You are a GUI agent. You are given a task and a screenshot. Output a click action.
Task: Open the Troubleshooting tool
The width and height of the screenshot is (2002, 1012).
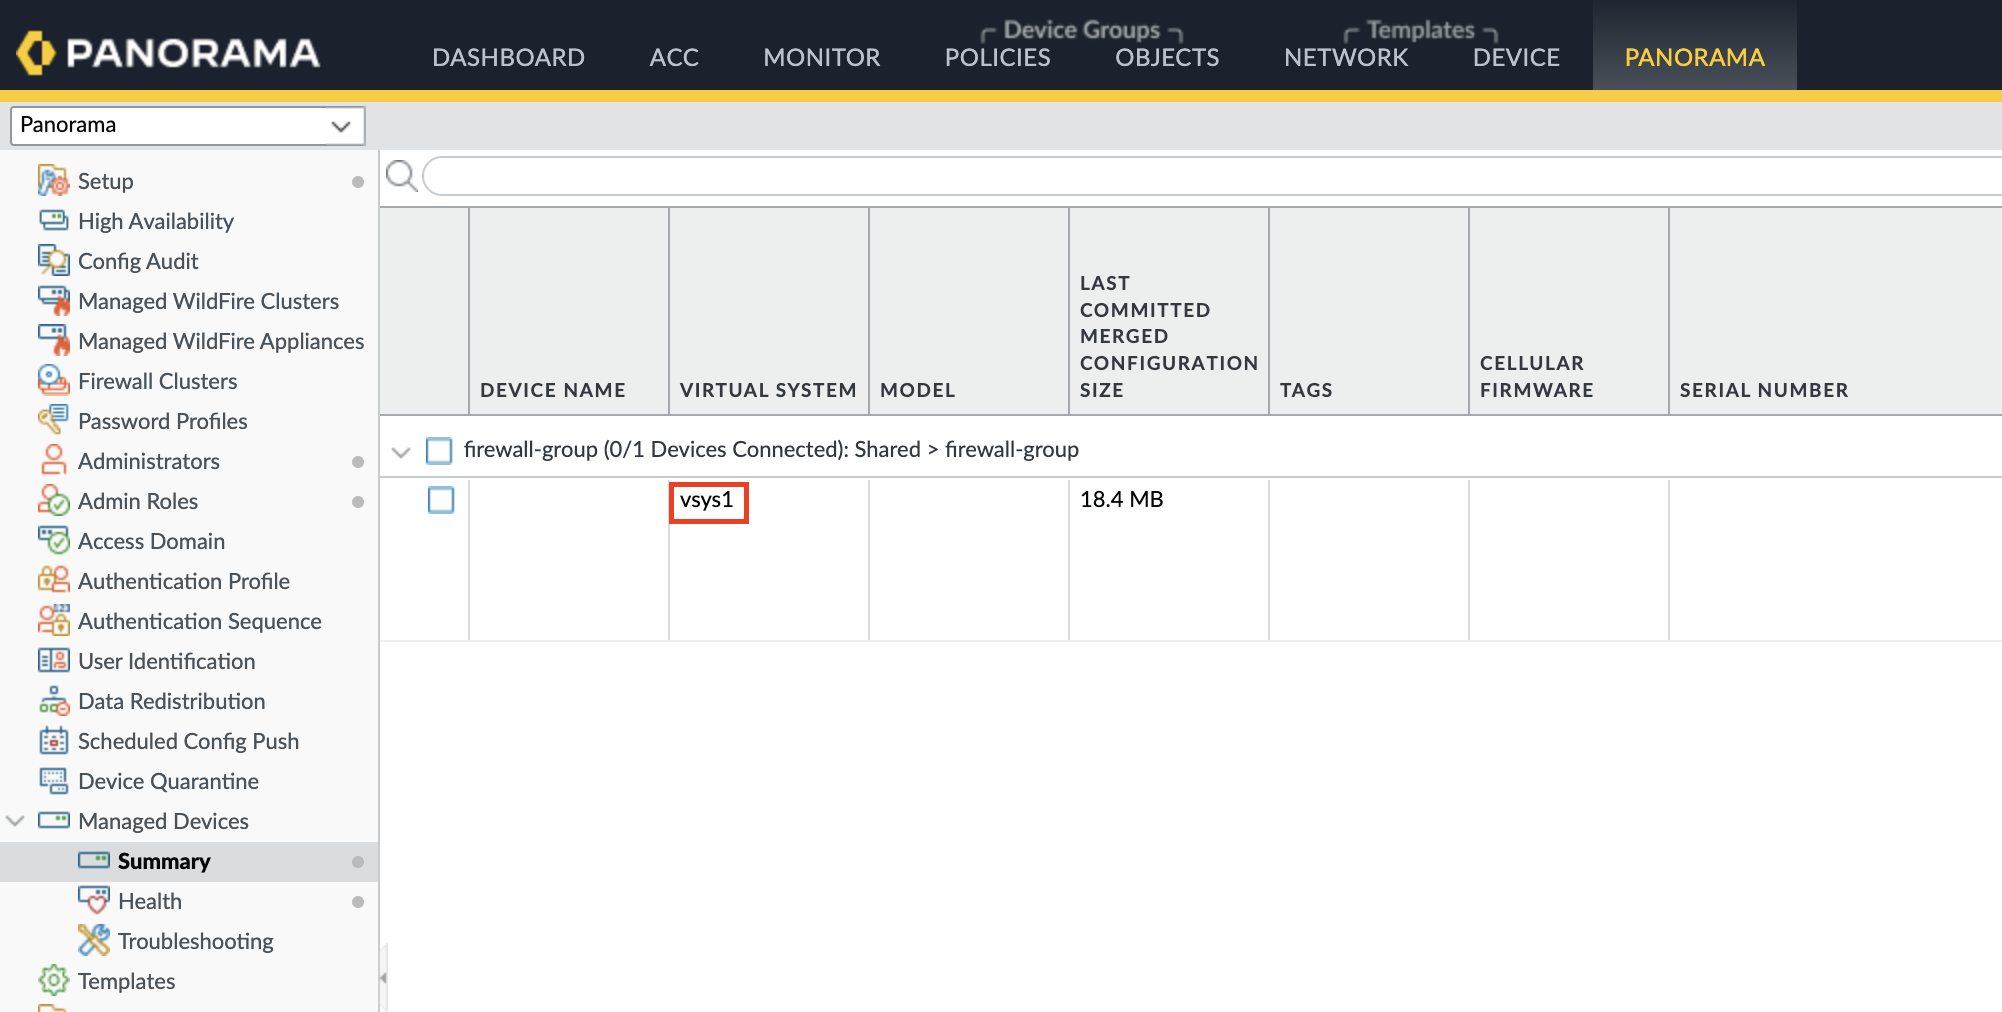coord(195,941)
